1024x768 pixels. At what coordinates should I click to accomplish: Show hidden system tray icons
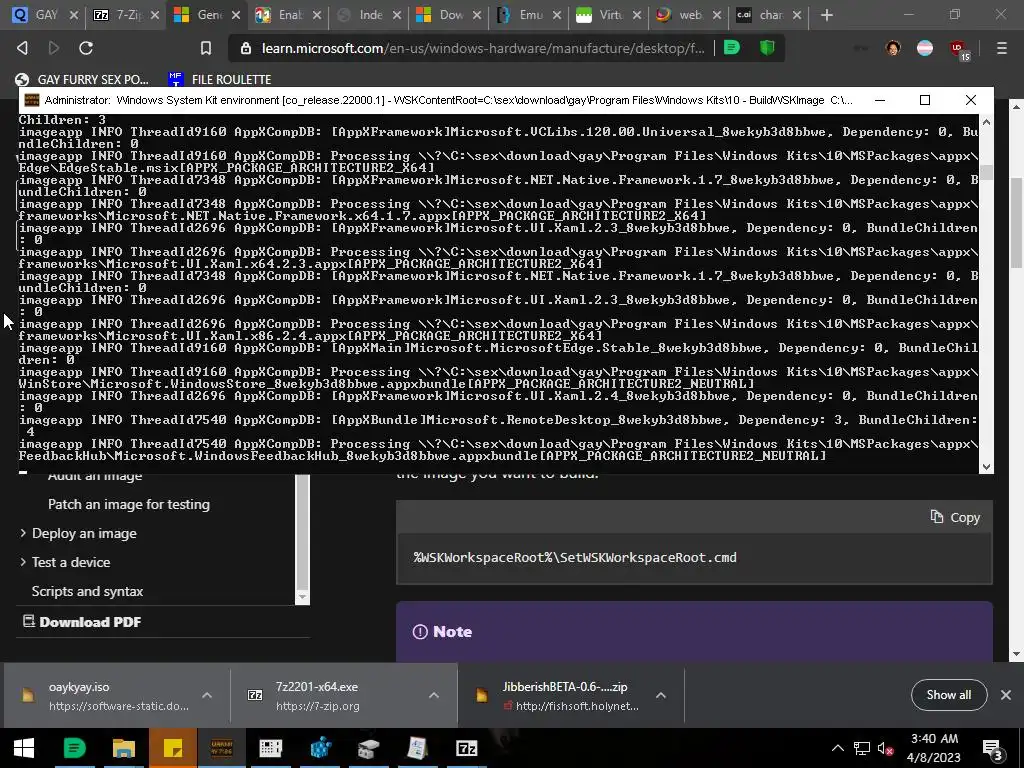click(837, 748)
